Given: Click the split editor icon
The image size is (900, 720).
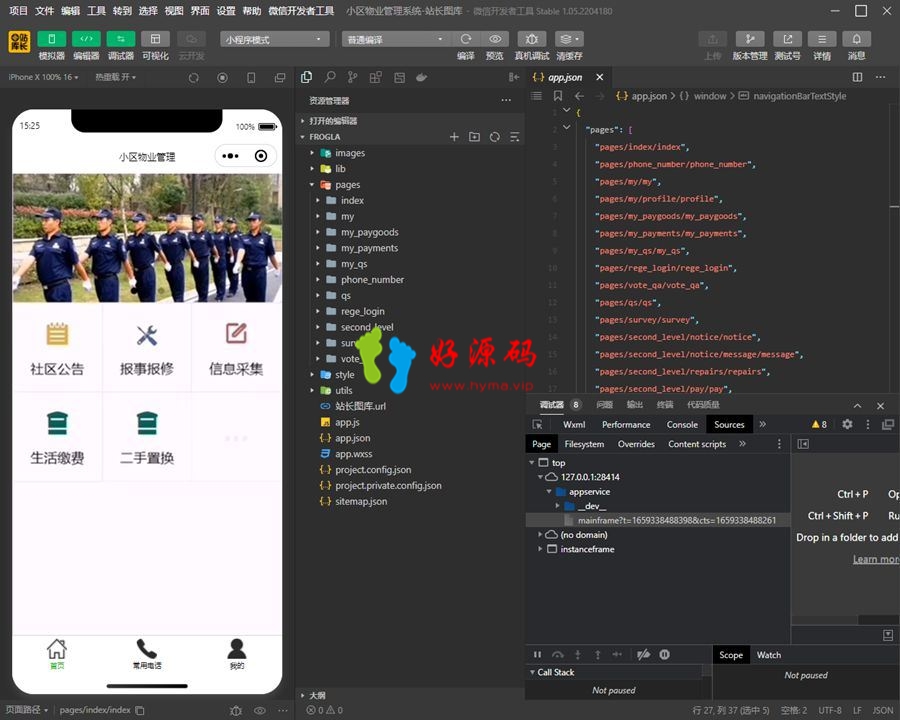Looking at the screenshot, I should pos(857,77).
